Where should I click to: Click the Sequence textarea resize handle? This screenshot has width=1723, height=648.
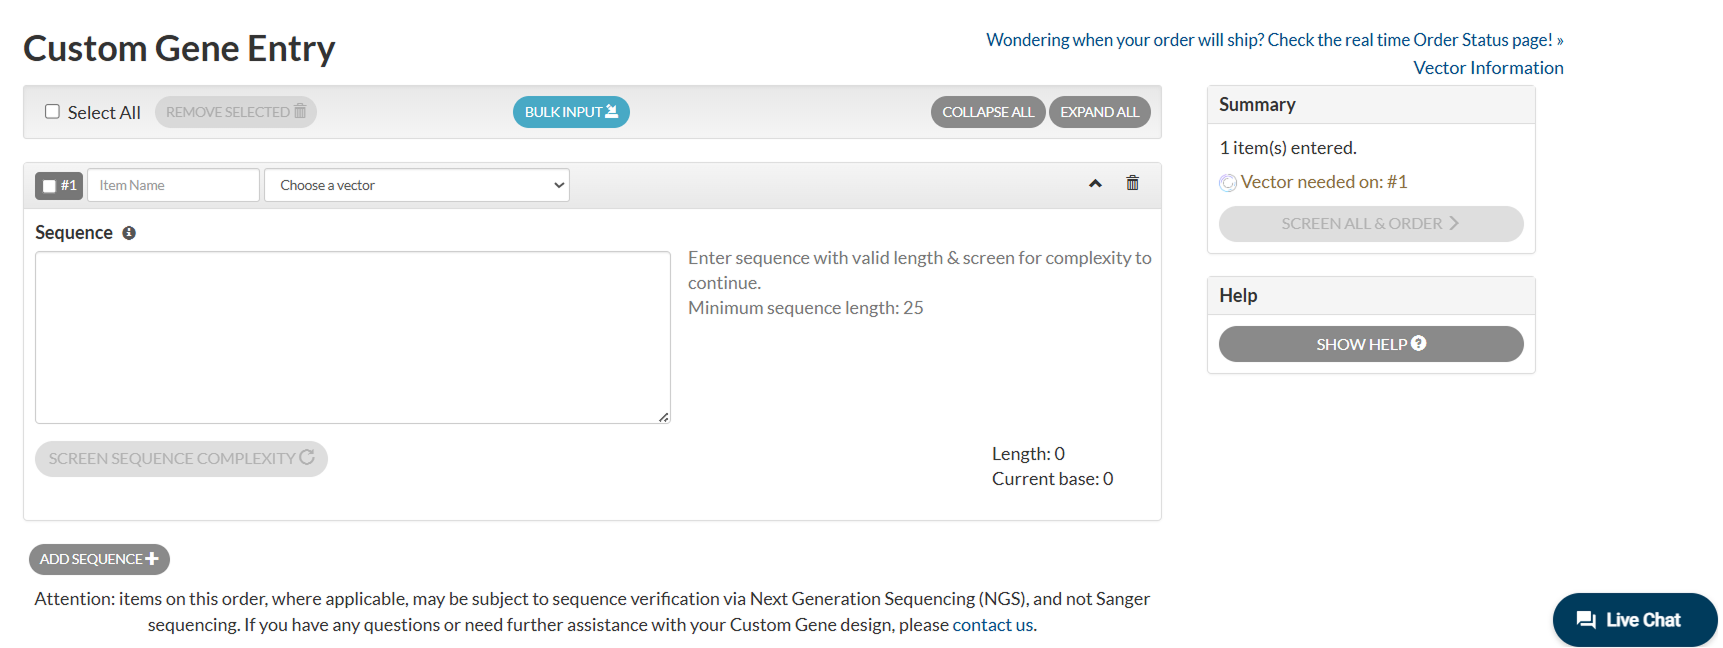point(664,417)
